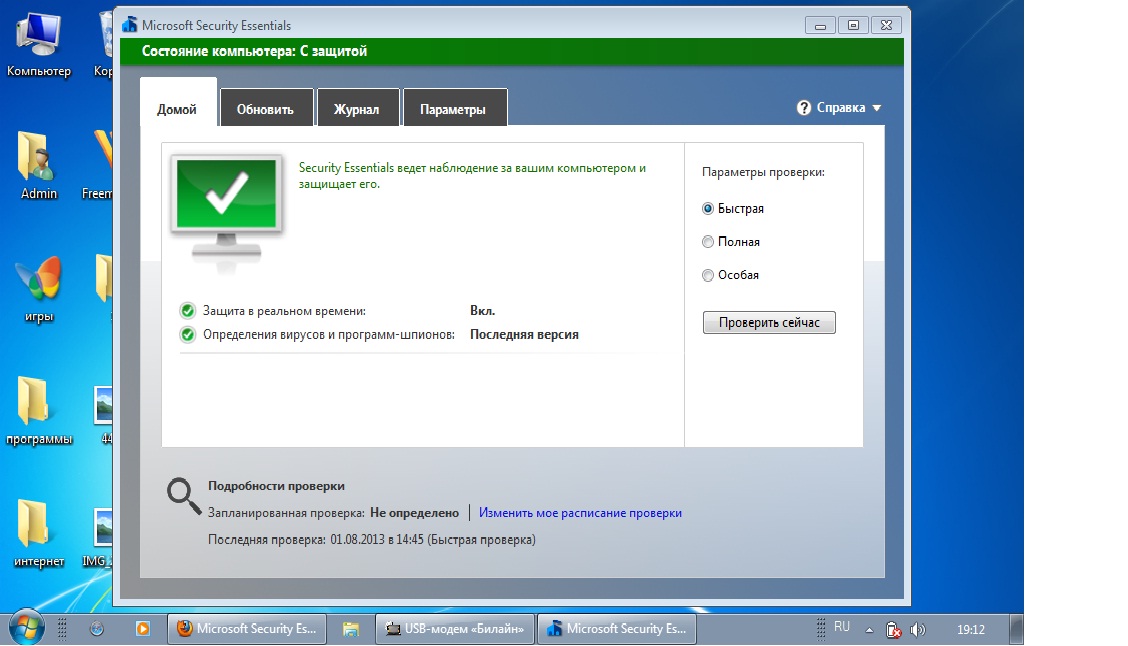Click the Проверить сейчас button
Screen dimensions: 1128x646
point(769,322)
